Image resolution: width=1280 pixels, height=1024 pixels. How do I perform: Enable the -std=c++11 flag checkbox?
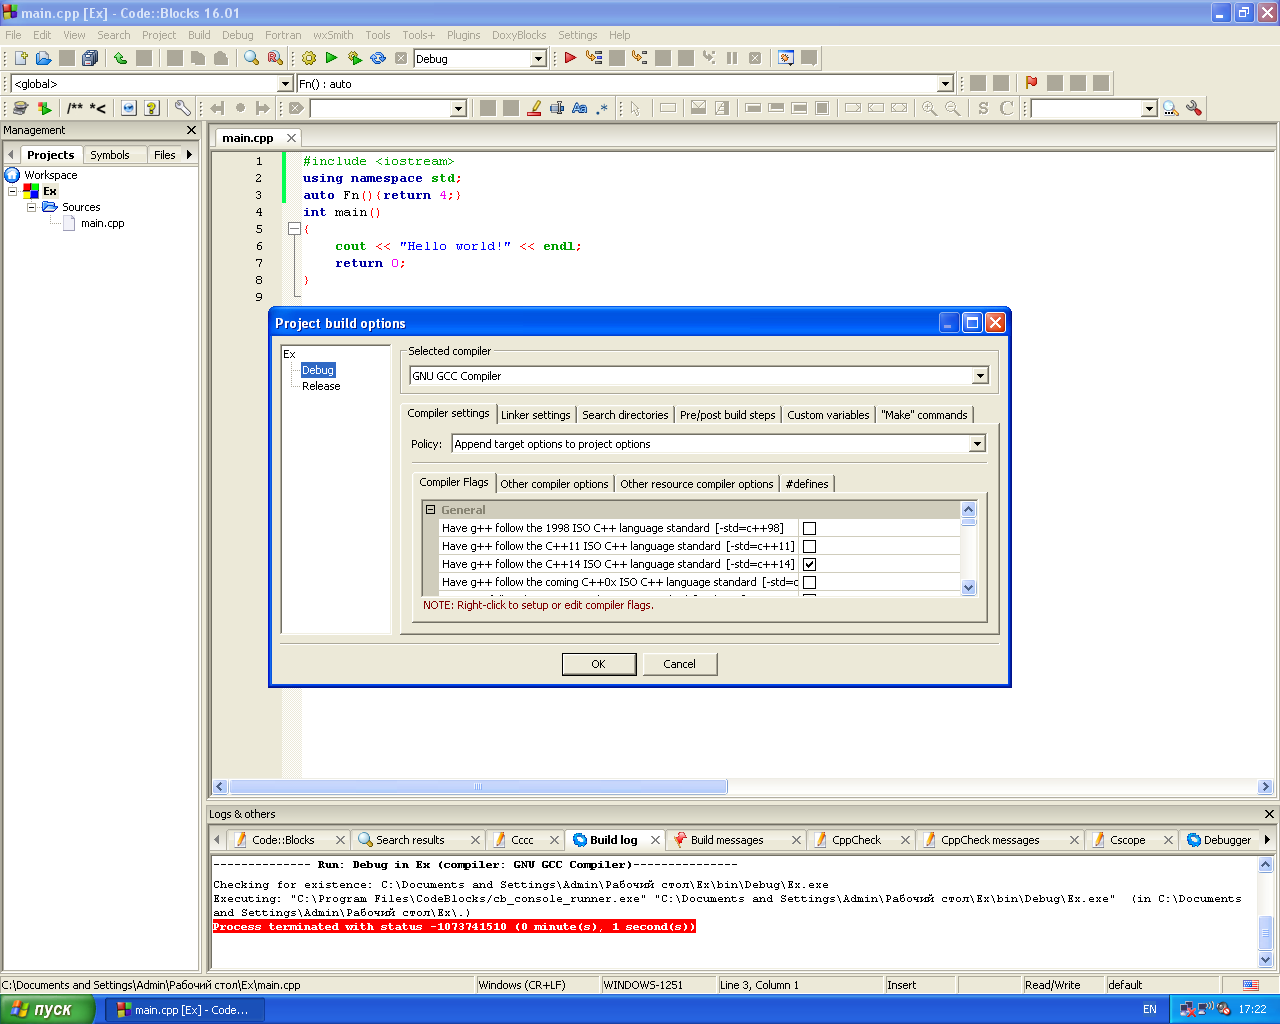tap(809, 547)
